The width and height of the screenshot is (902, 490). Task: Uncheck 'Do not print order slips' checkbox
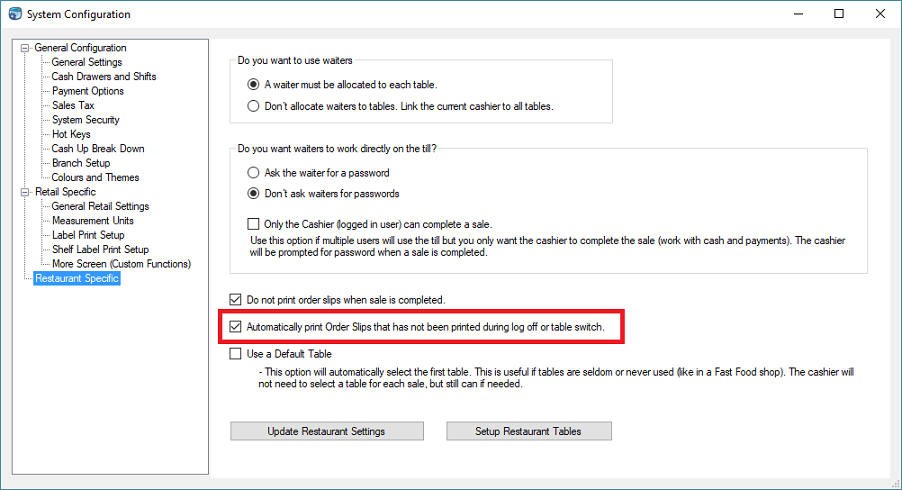[x=236, y=300]
